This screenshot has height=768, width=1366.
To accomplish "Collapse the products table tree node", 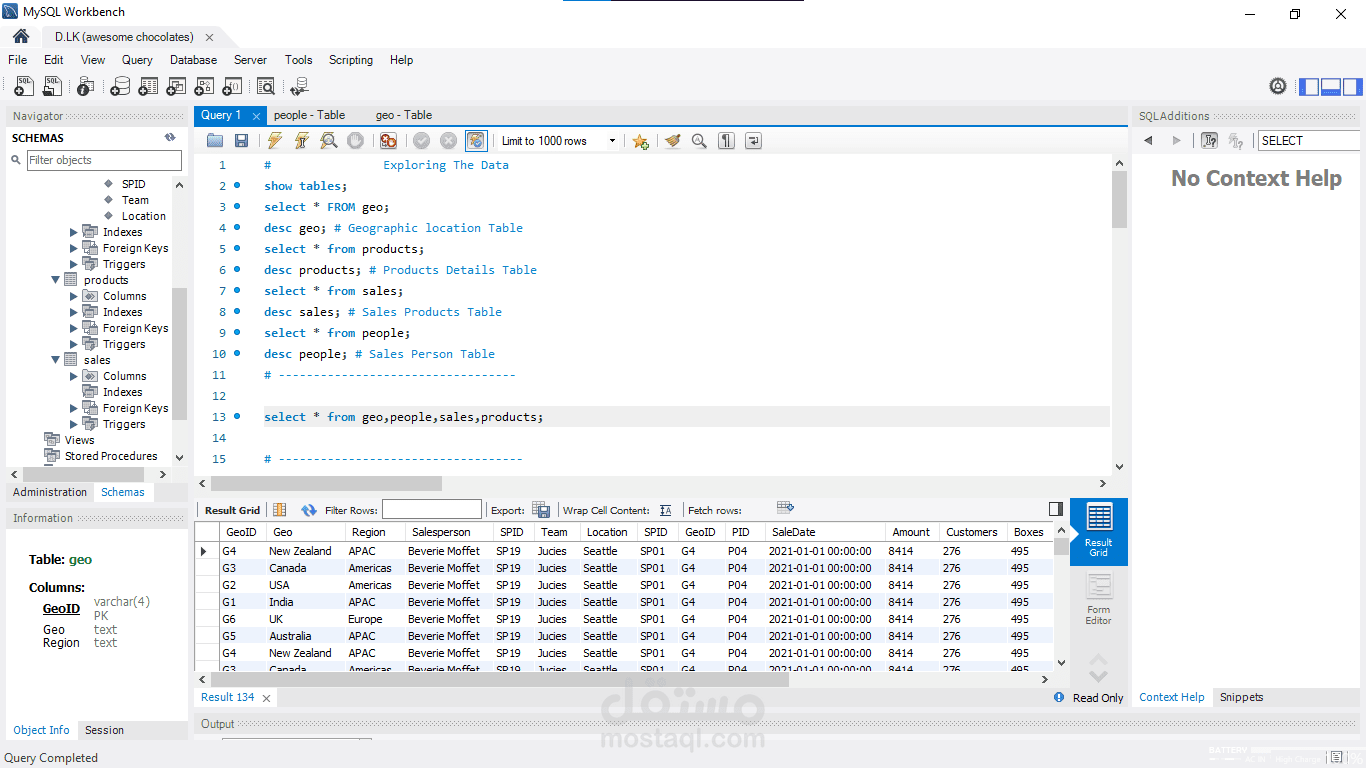I will pos(56,280).
